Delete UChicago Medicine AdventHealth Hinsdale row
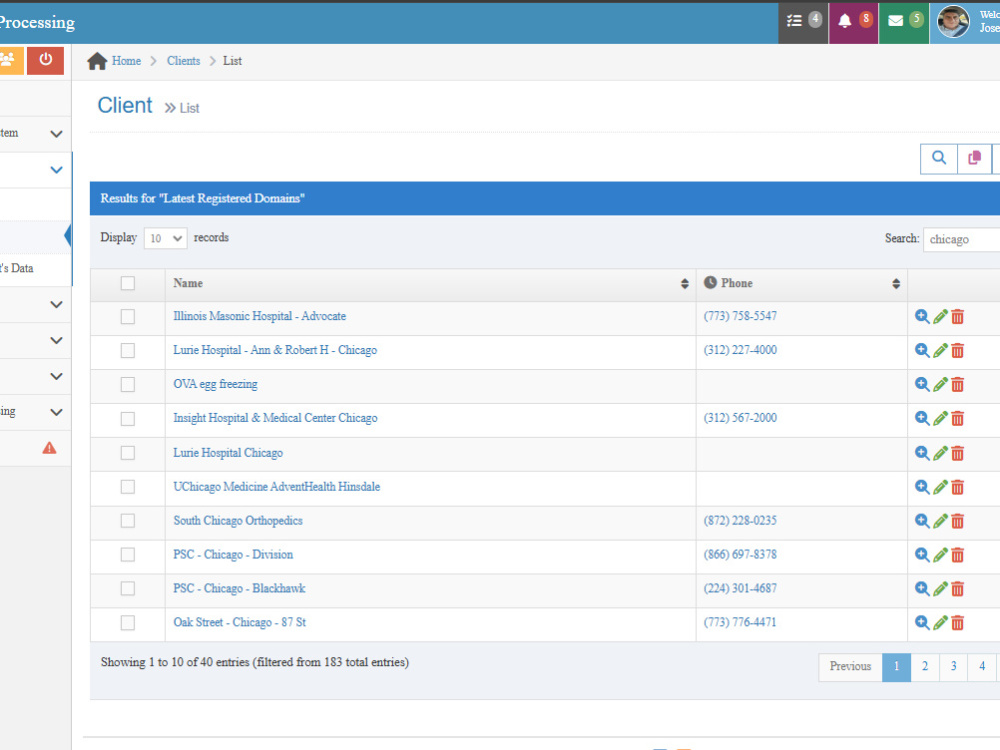 (x=957, y=488)
